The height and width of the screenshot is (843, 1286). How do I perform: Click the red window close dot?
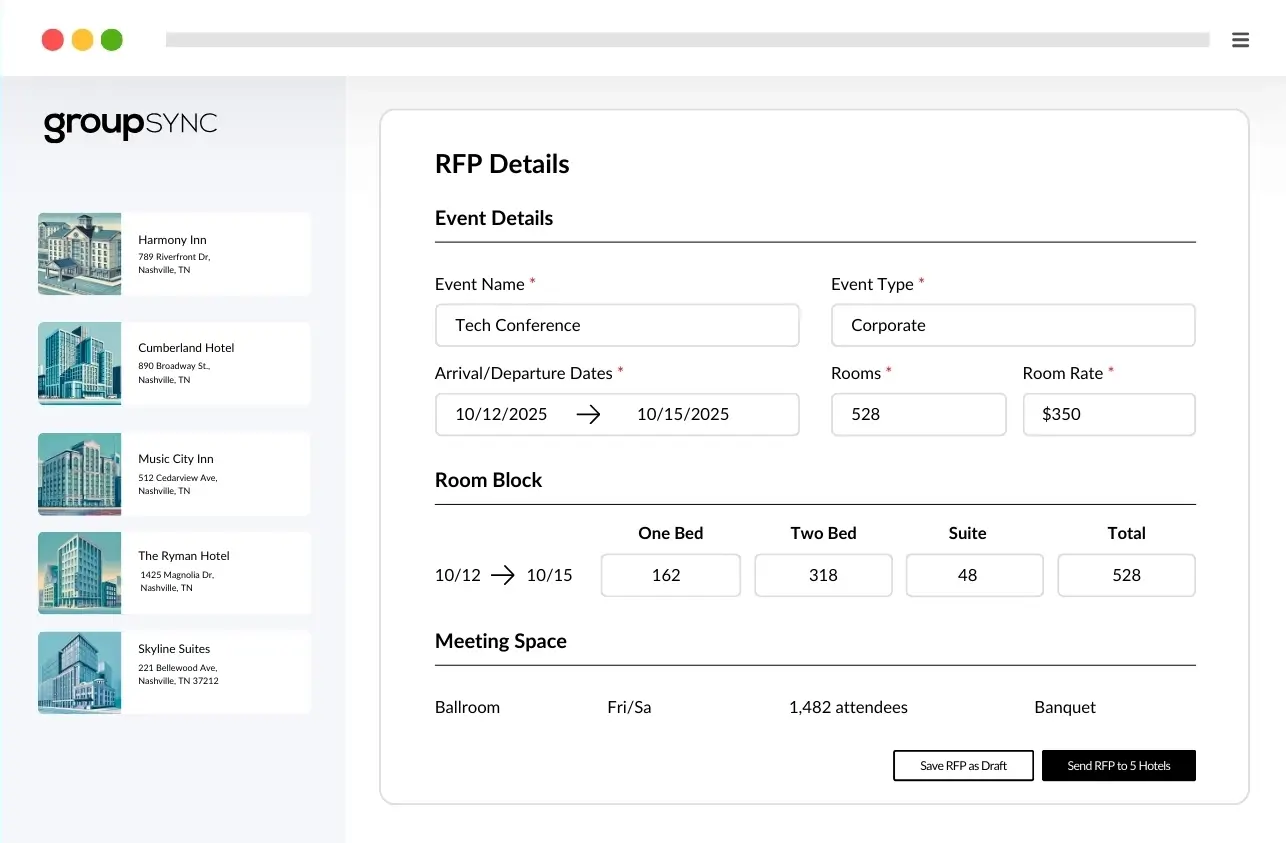[52, 40]
